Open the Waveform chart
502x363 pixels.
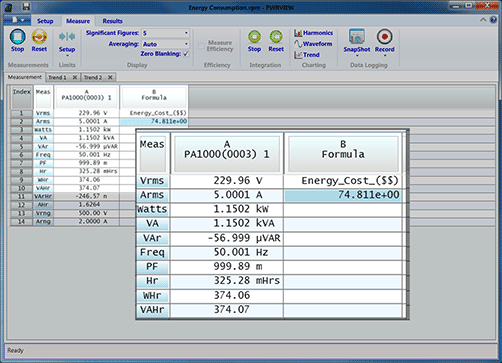click(x=313, y=44)
